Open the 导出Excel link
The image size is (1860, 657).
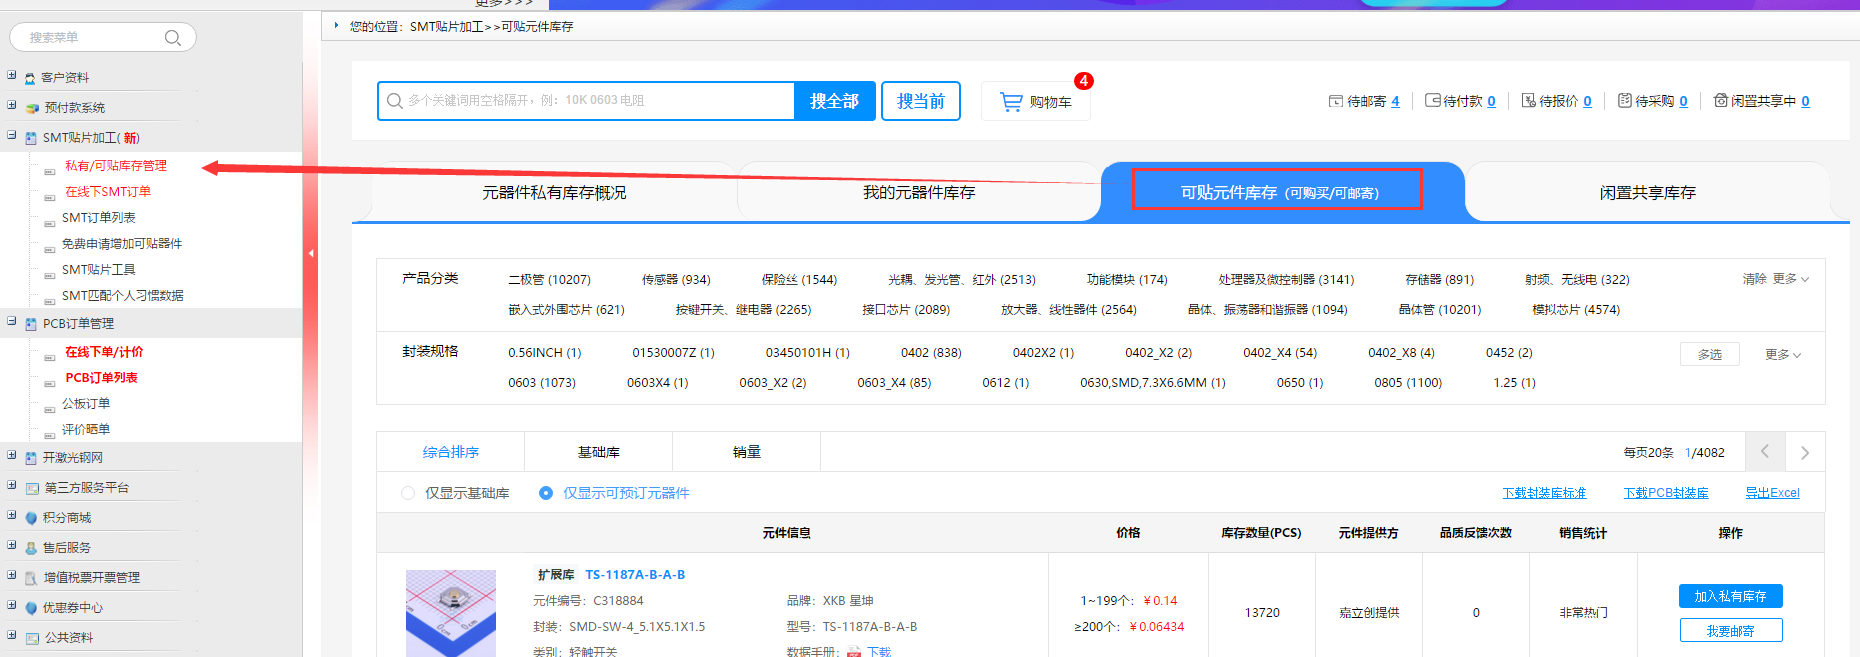click(1772, 493)
